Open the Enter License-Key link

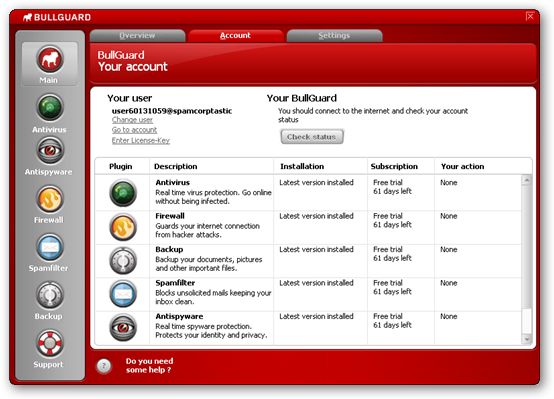[141, 140]
